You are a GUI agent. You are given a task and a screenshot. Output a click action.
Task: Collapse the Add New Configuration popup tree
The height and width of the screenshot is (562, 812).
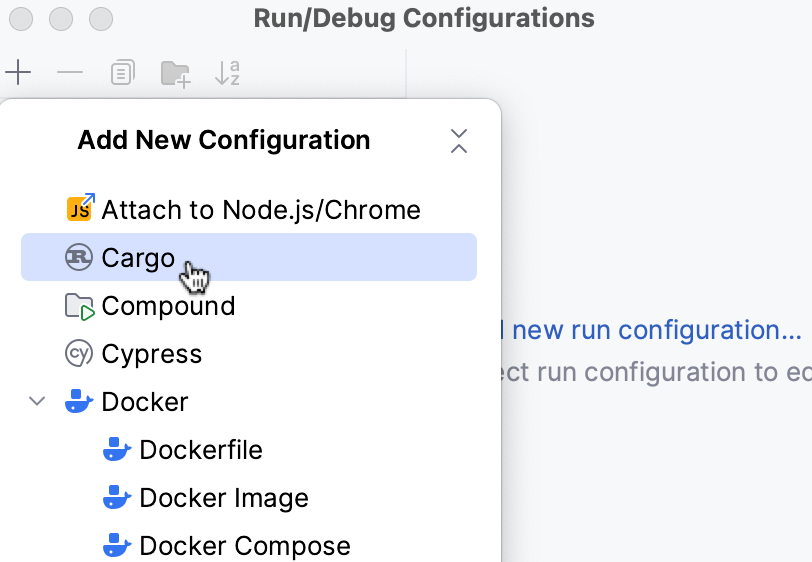tap(459, 141)
